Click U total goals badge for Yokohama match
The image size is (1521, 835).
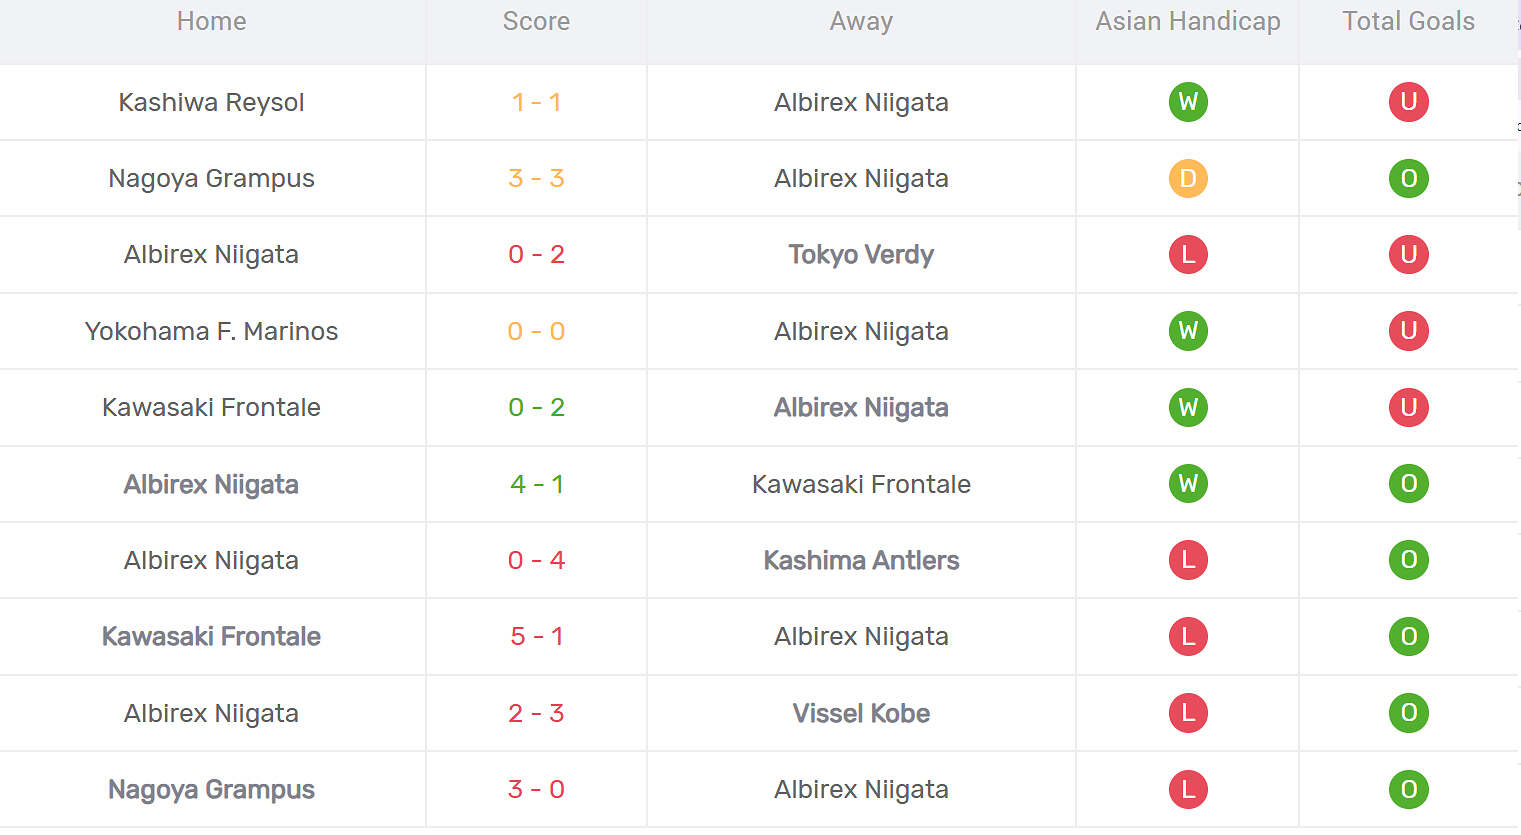tap(1408, 331)
